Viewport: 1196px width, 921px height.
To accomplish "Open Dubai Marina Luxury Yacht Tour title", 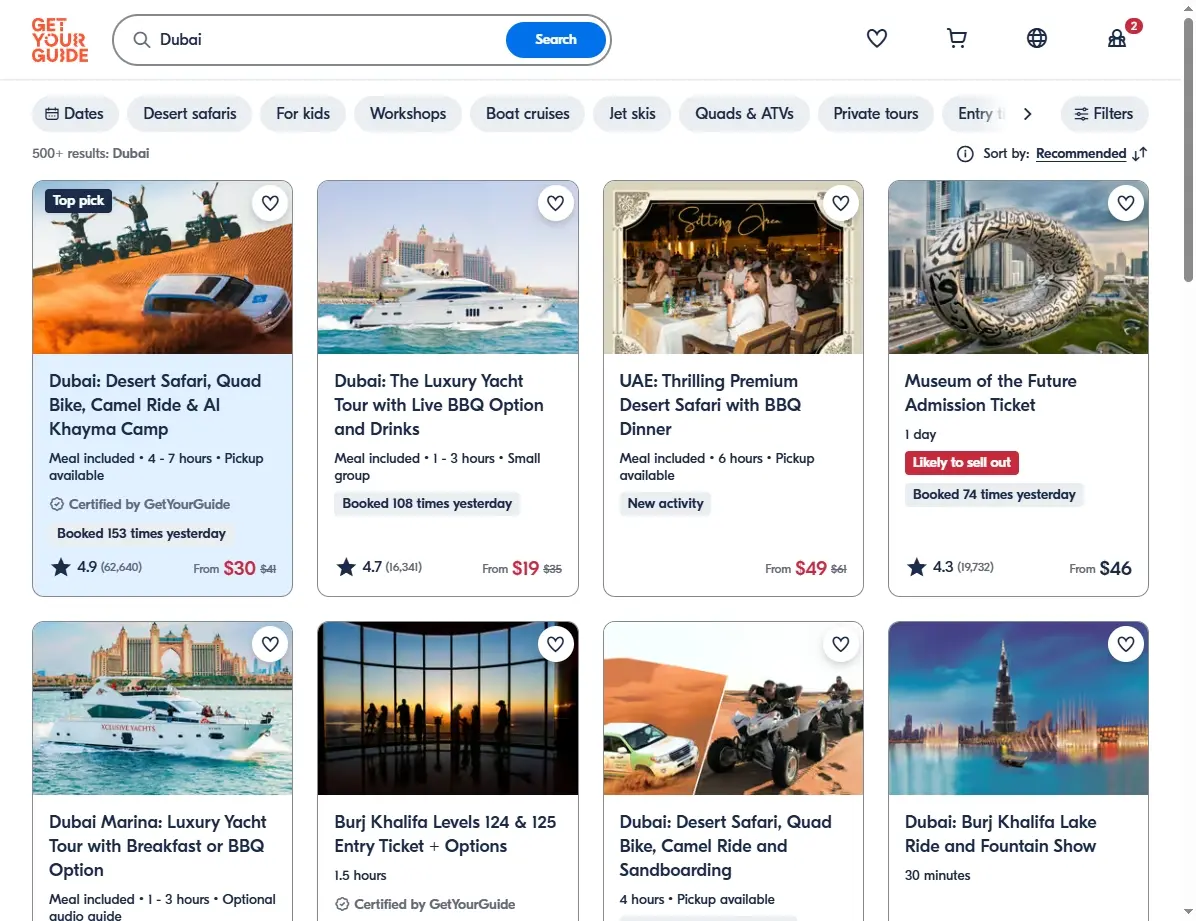I will 157,846.
